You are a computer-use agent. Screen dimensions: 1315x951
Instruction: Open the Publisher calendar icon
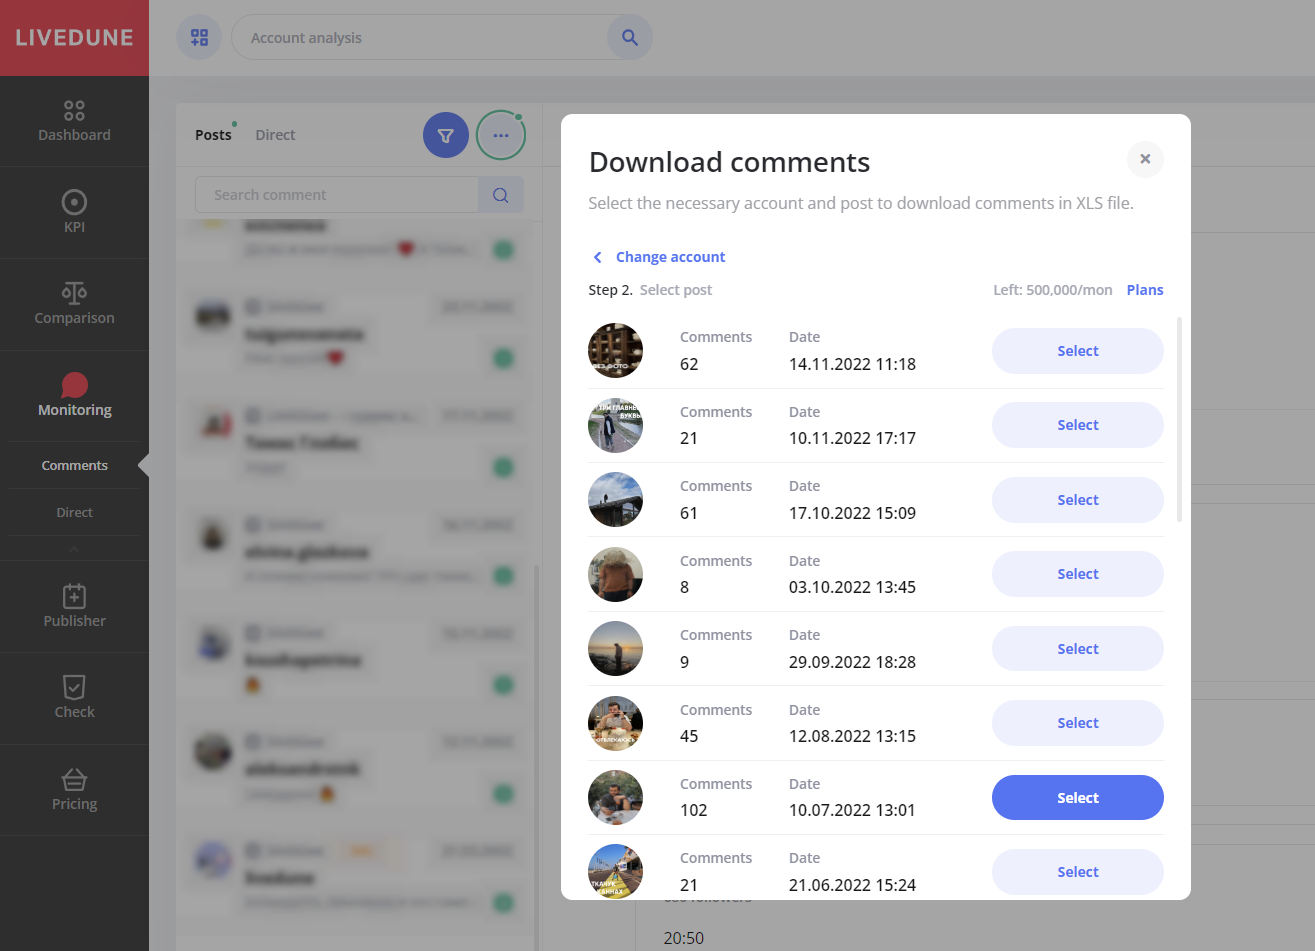pos(74,597)
